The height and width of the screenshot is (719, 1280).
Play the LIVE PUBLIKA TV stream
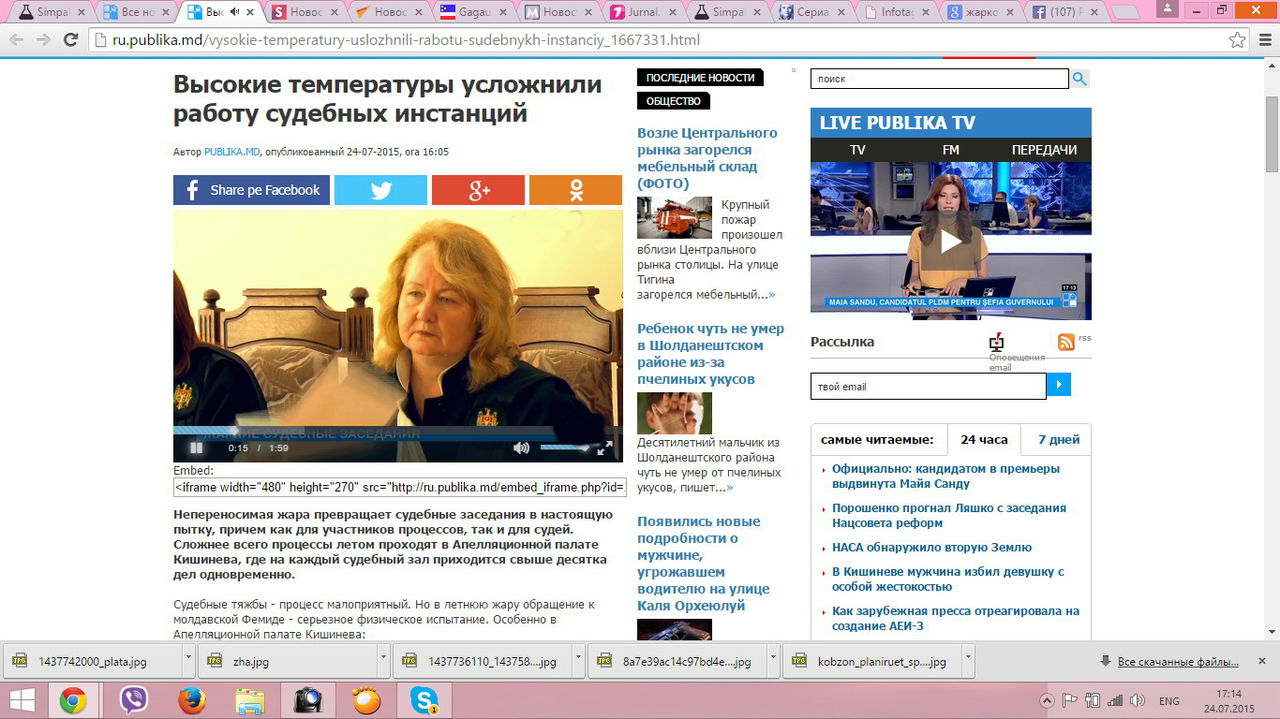[x=950, y=241]
